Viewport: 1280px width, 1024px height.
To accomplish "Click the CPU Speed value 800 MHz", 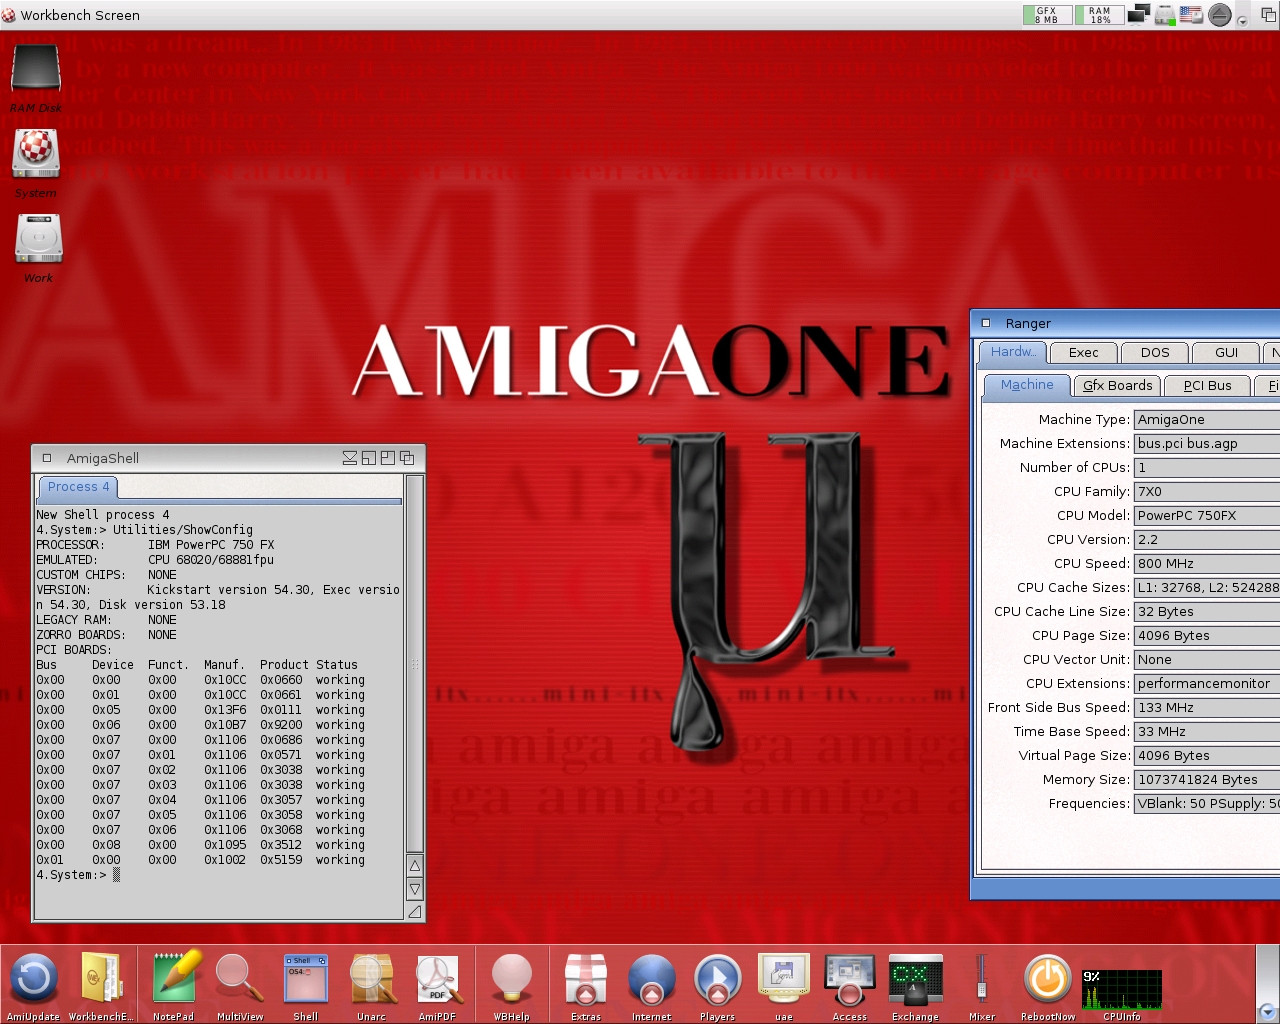I will click(x=1207, y=563).
